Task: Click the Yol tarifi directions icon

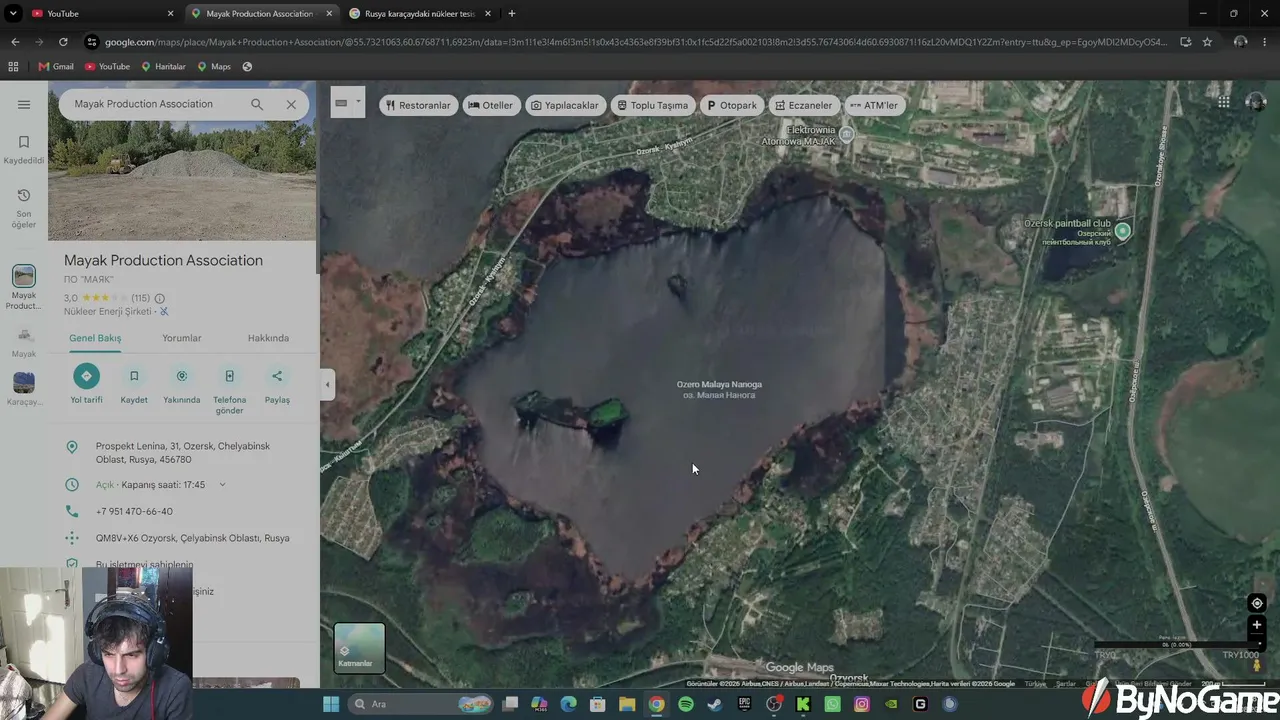Action: coord(86,376)
